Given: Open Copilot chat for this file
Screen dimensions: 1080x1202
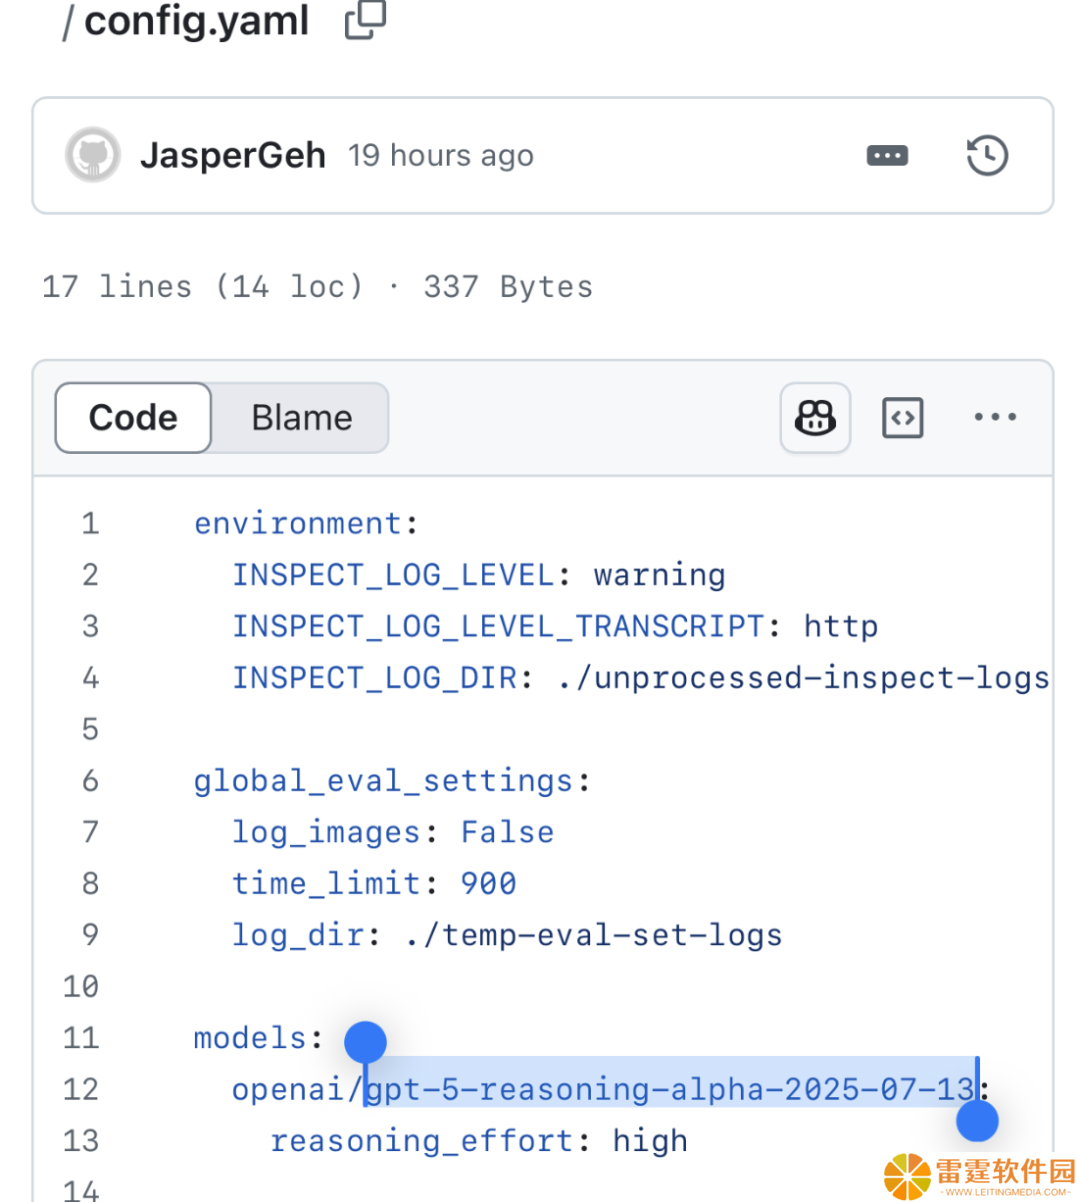Looking at the screenshot, I should (815, 417).
